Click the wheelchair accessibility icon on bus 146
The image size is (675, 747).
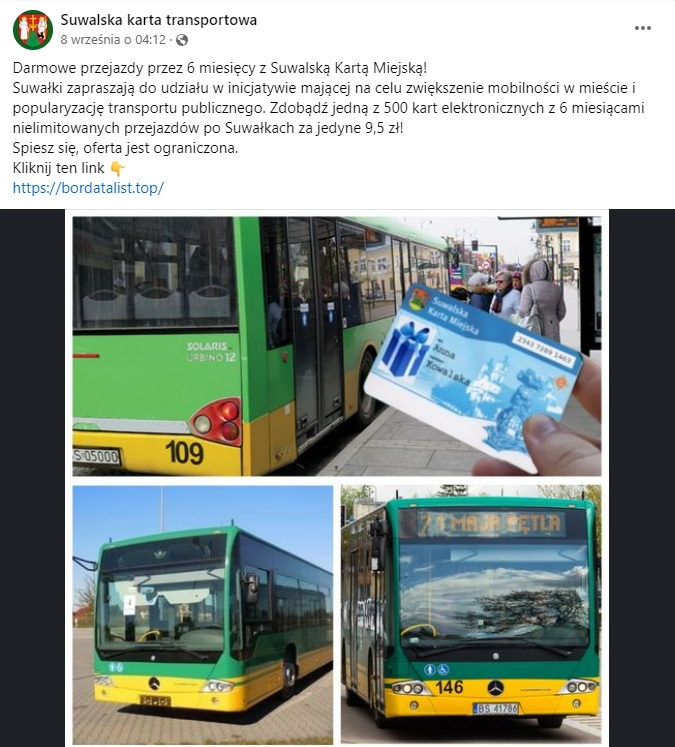click(443, 670)
